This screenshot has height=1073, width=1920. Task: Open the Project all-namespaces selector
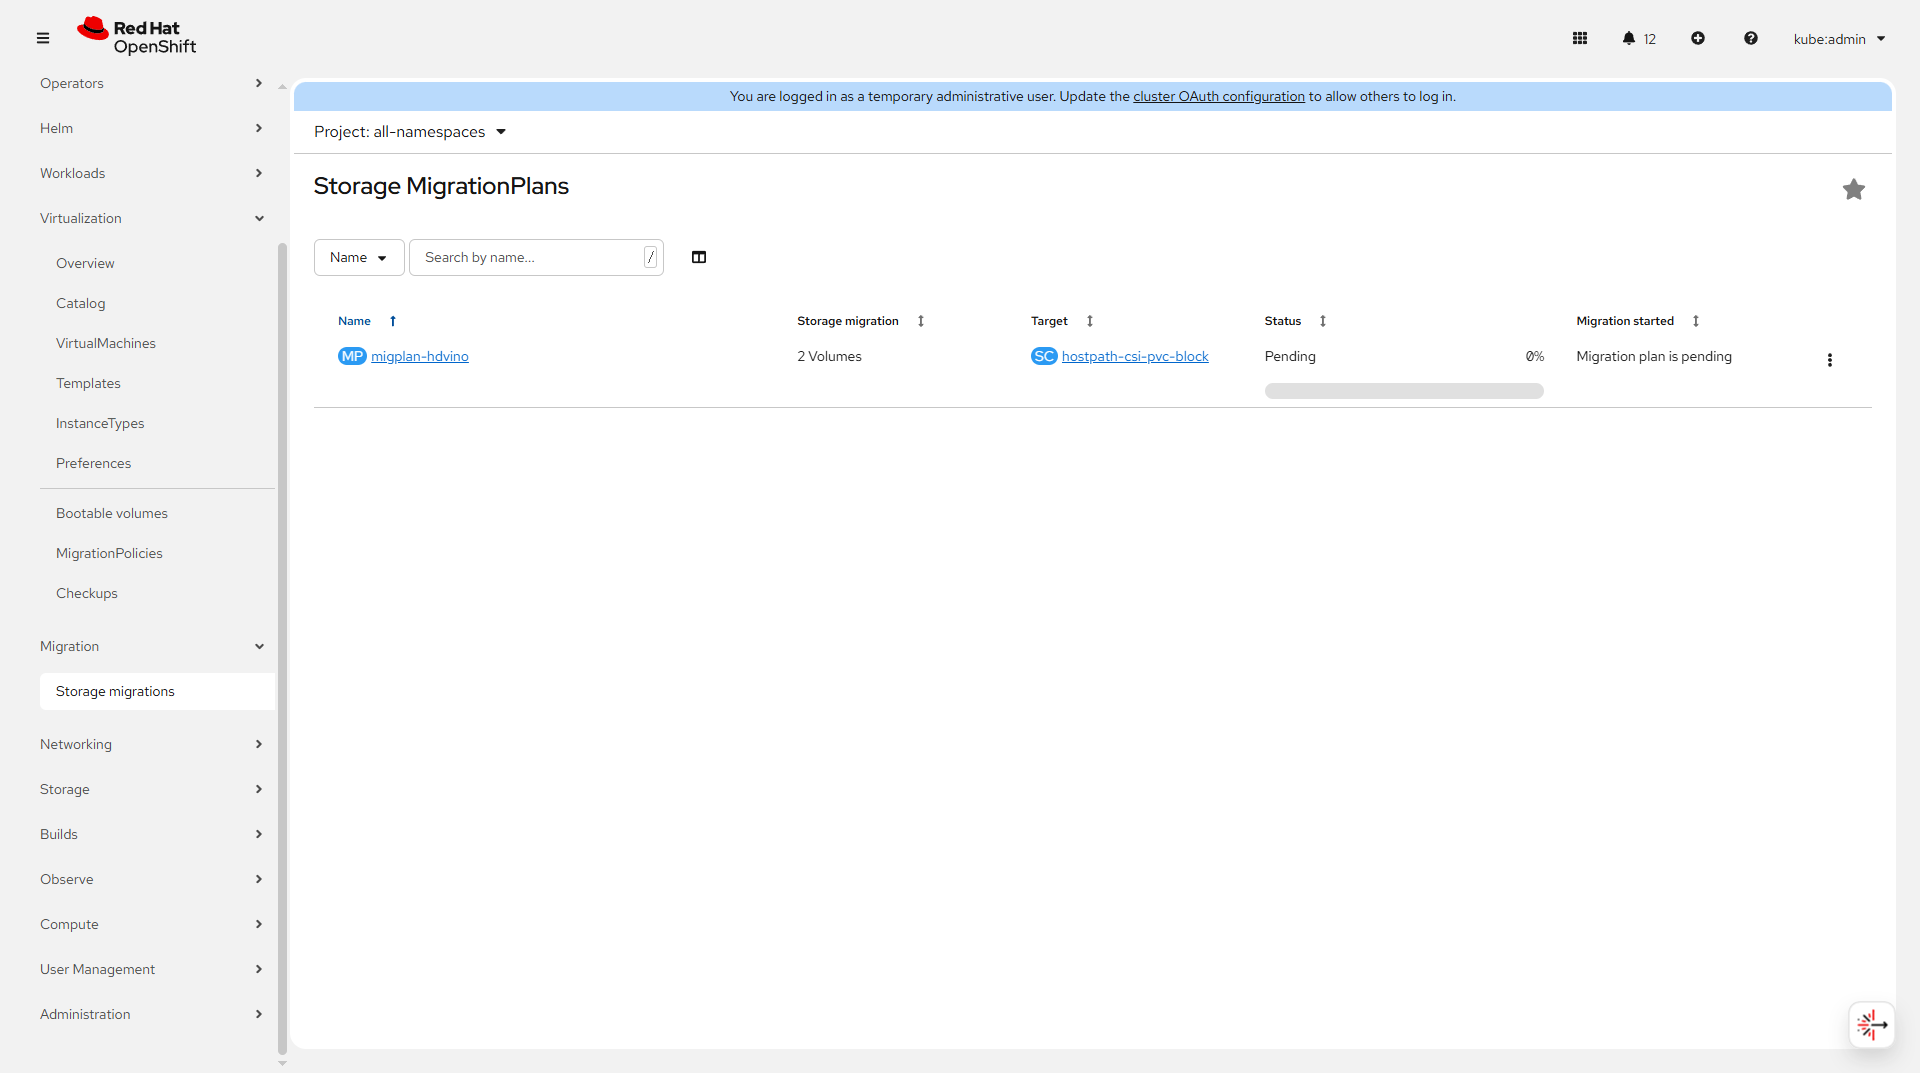tap(410, 132)
